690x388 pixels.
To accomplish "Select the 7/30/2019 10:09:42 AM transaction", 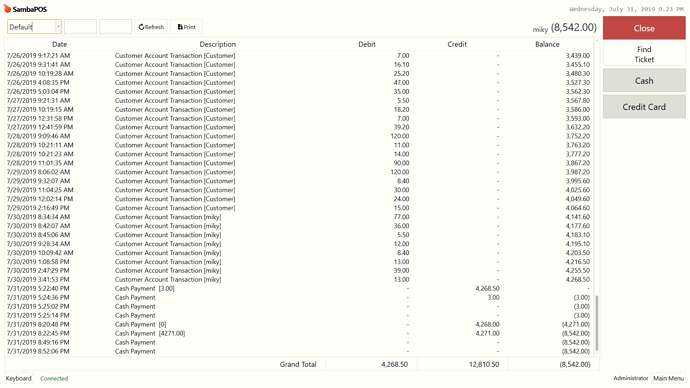I will click(299, 253).
